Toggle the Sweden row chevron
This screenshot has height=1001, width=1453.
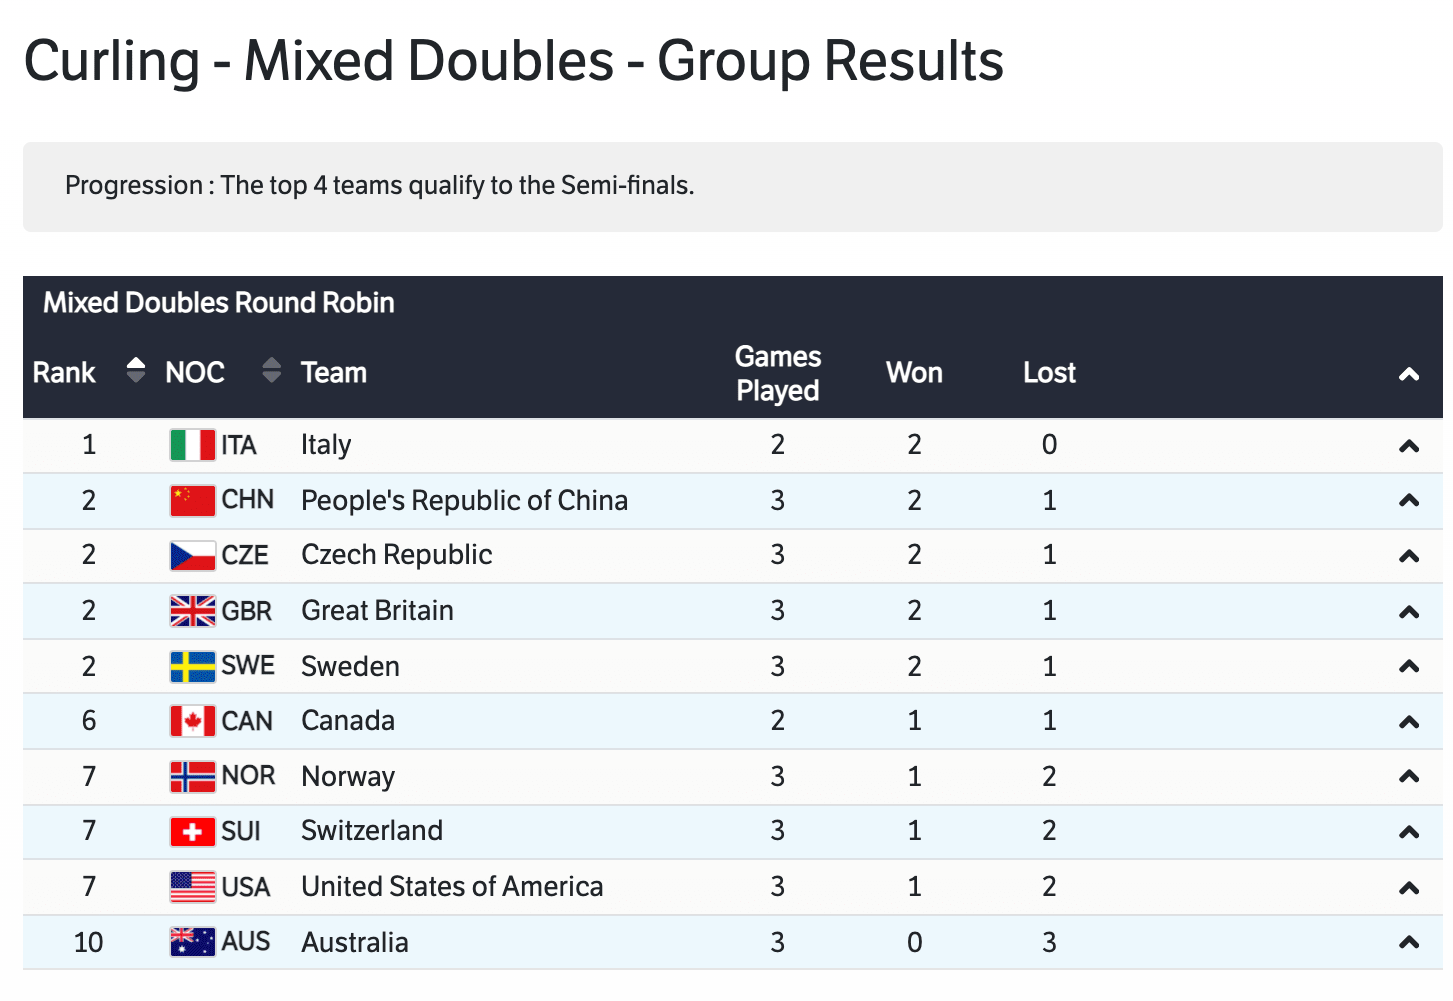[1408, 666]
